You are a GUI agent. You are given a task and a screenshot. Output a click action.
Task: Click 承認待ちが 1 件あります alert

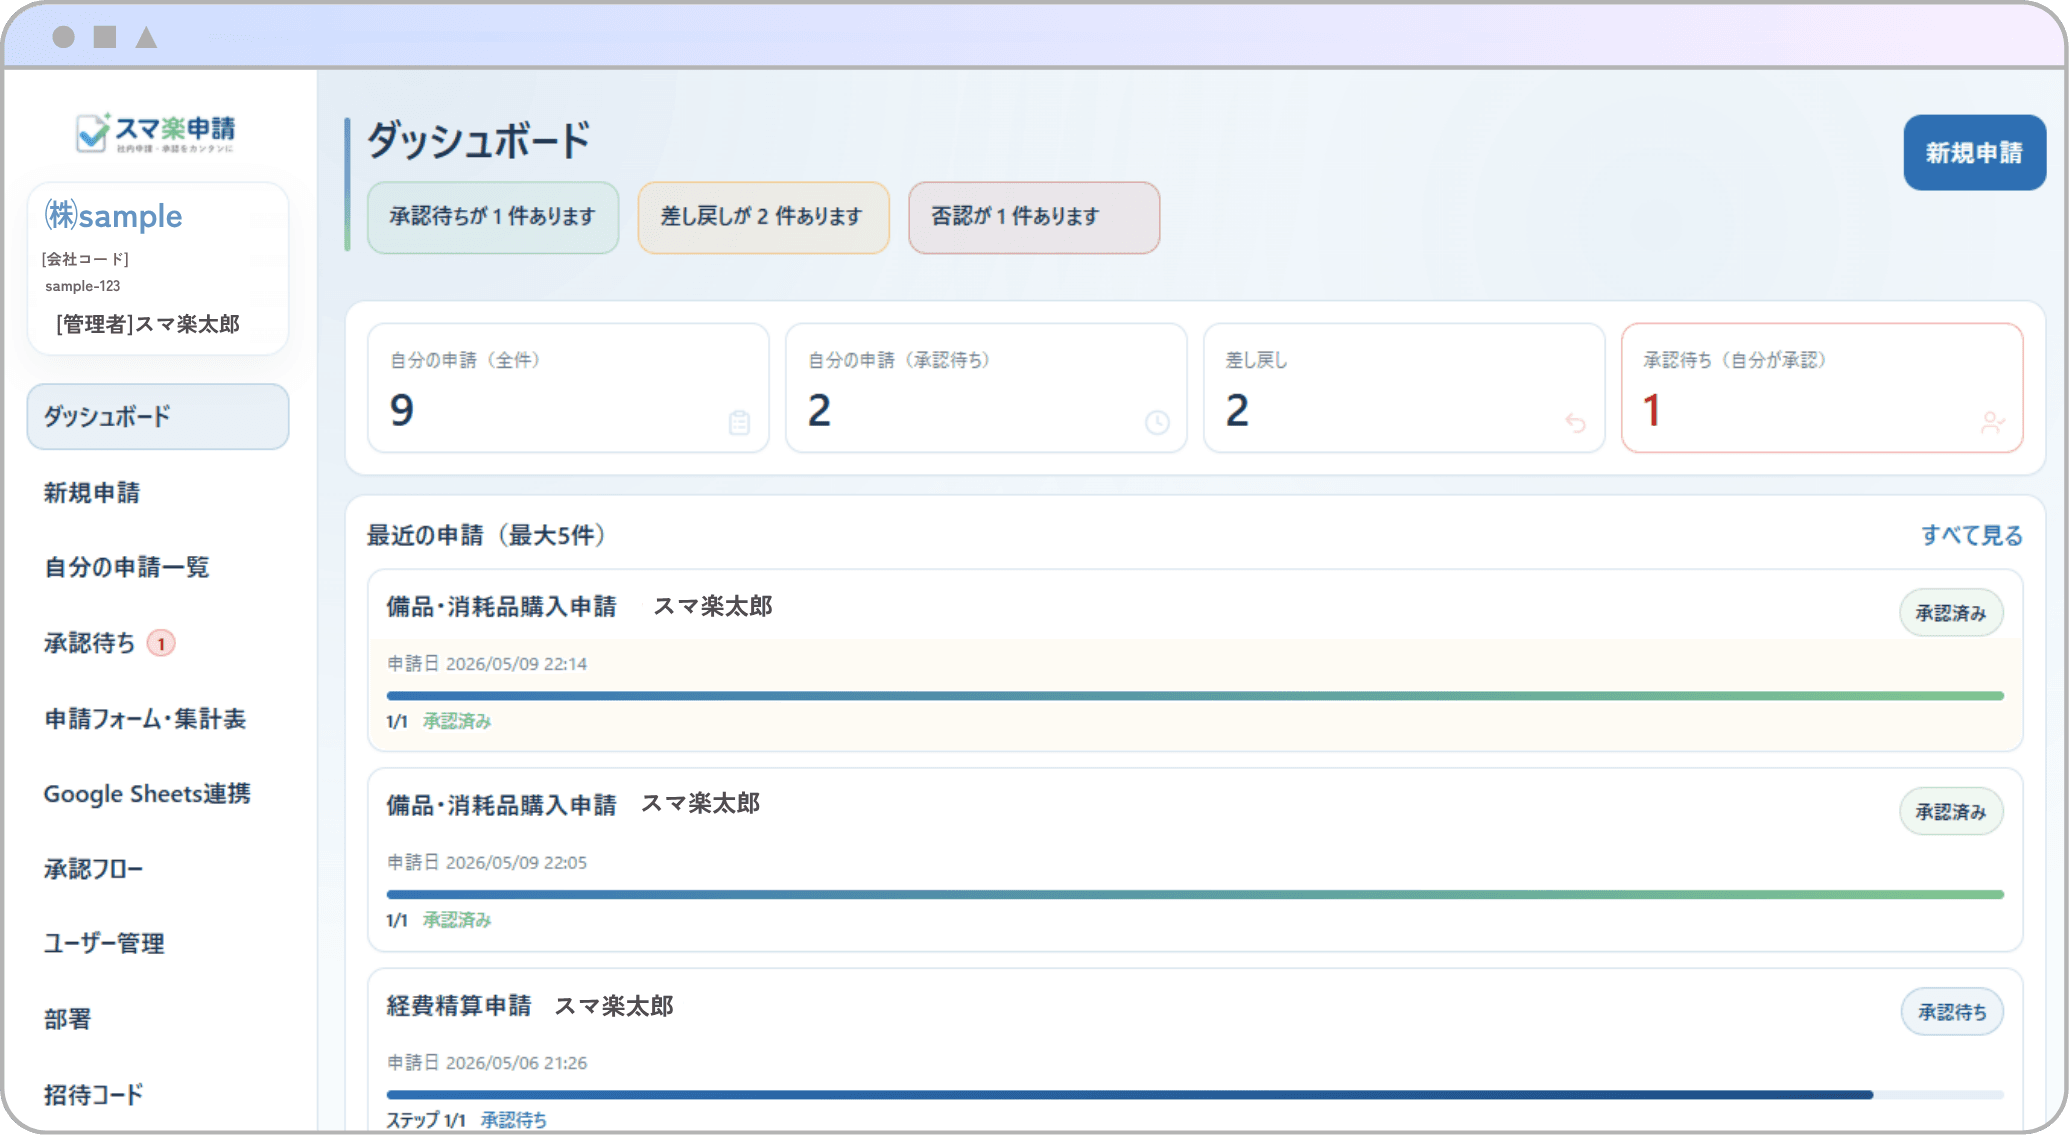[x=493, y=217]
